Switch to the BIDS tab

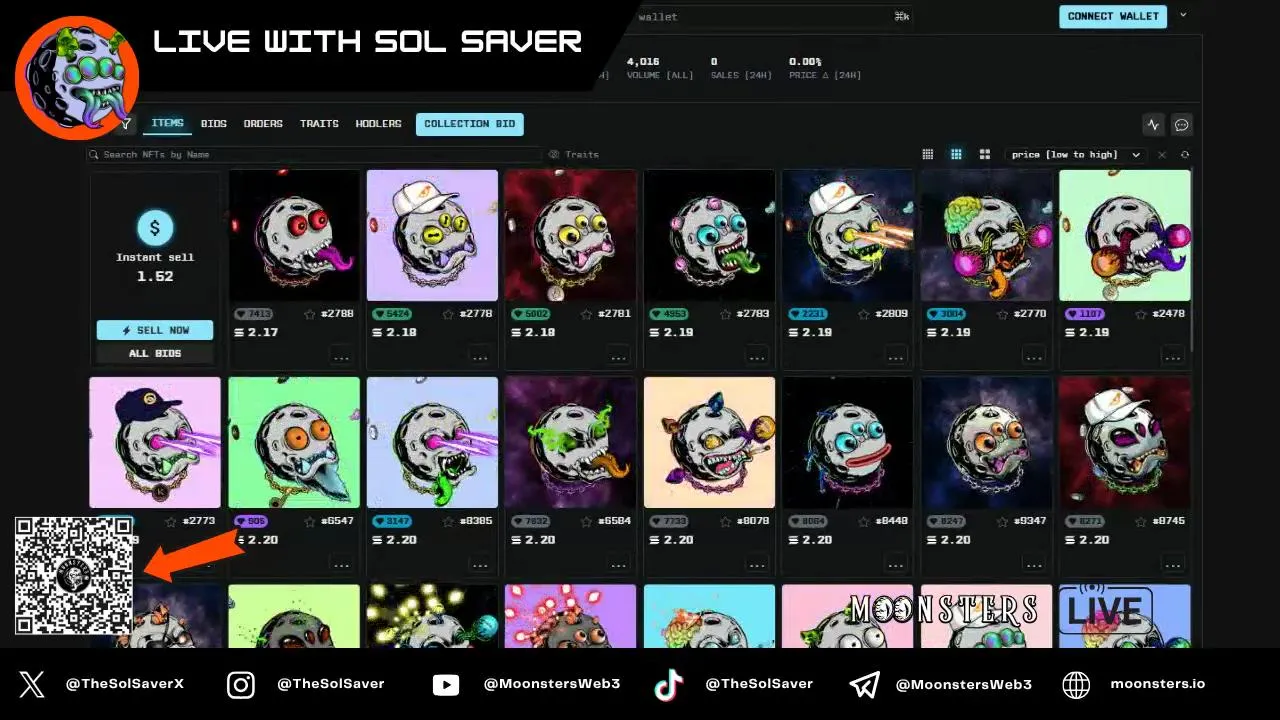click(x=214, y=124)
